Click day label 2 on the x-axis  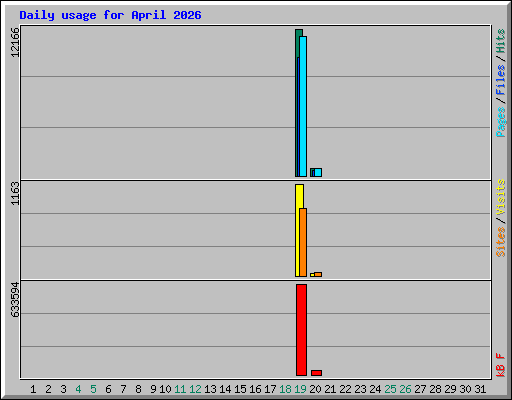click(x=48, y=389)
